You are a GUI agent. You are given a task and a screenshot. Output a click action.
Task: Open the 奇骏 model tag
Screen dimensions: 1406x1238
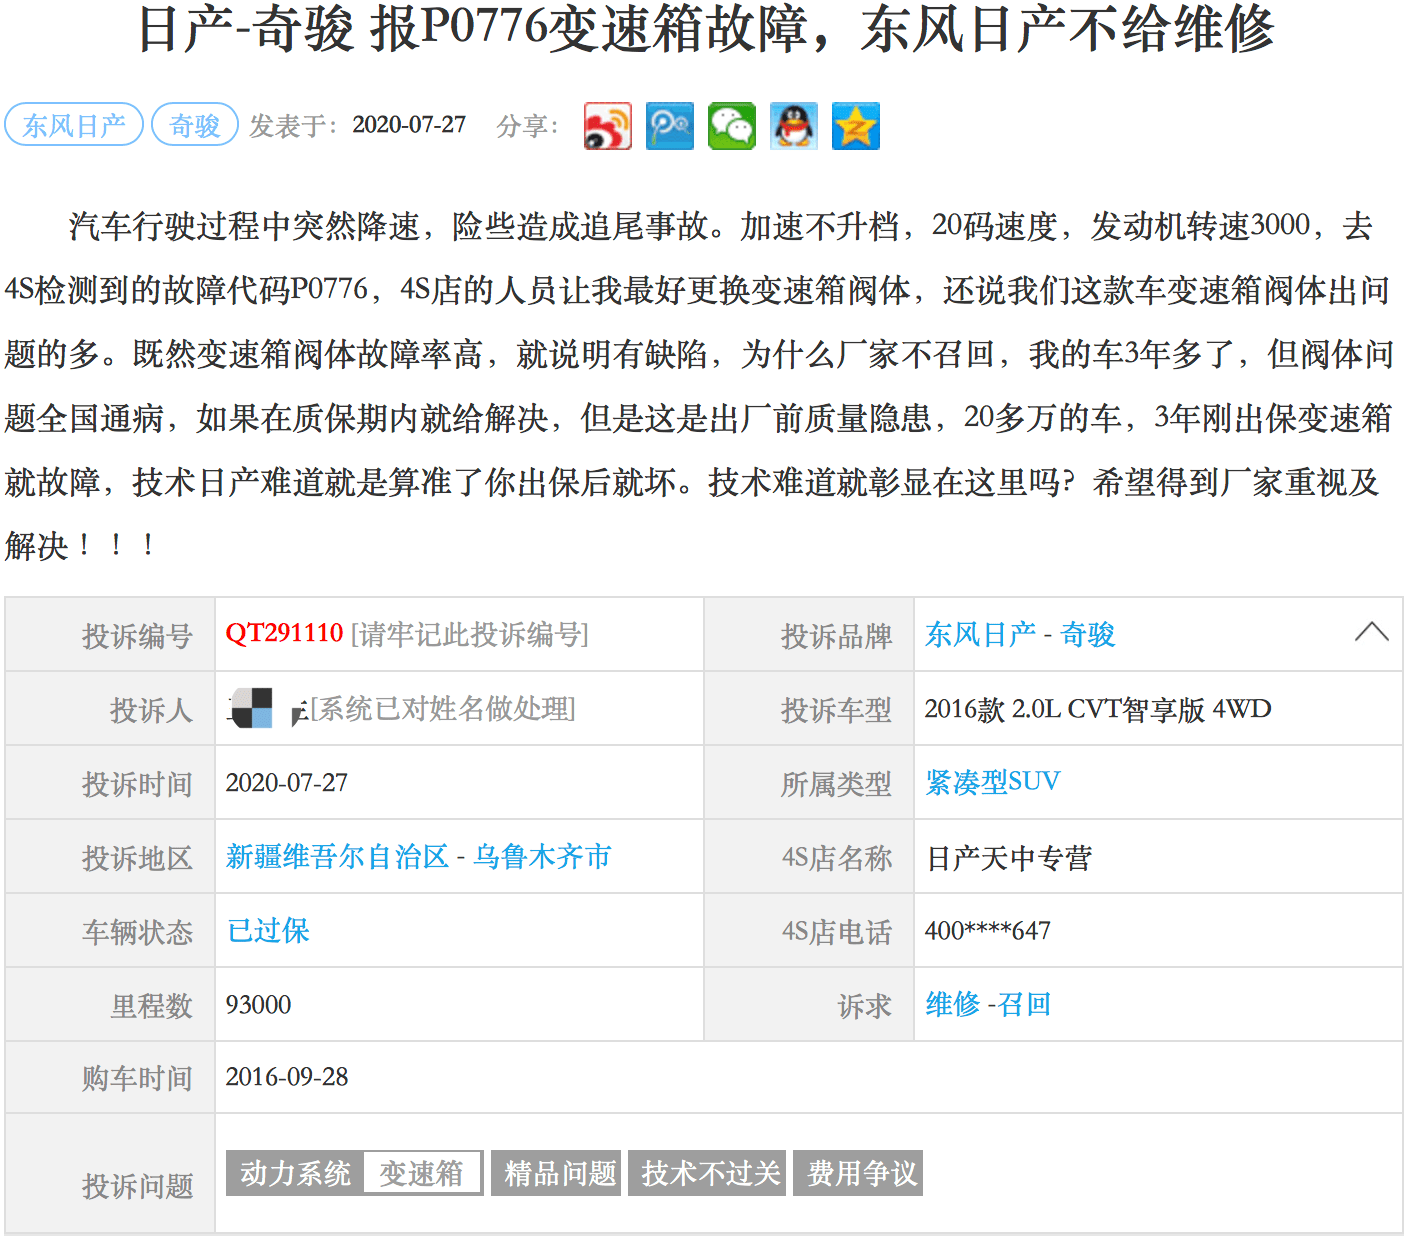click(194, 125)
